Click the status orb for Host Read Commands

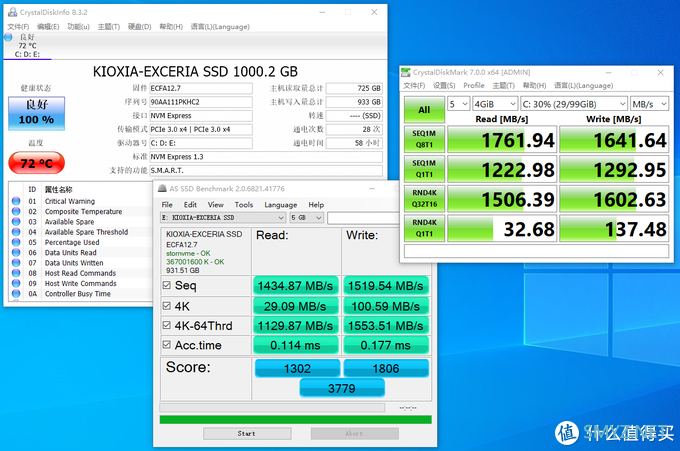(16, 273)
